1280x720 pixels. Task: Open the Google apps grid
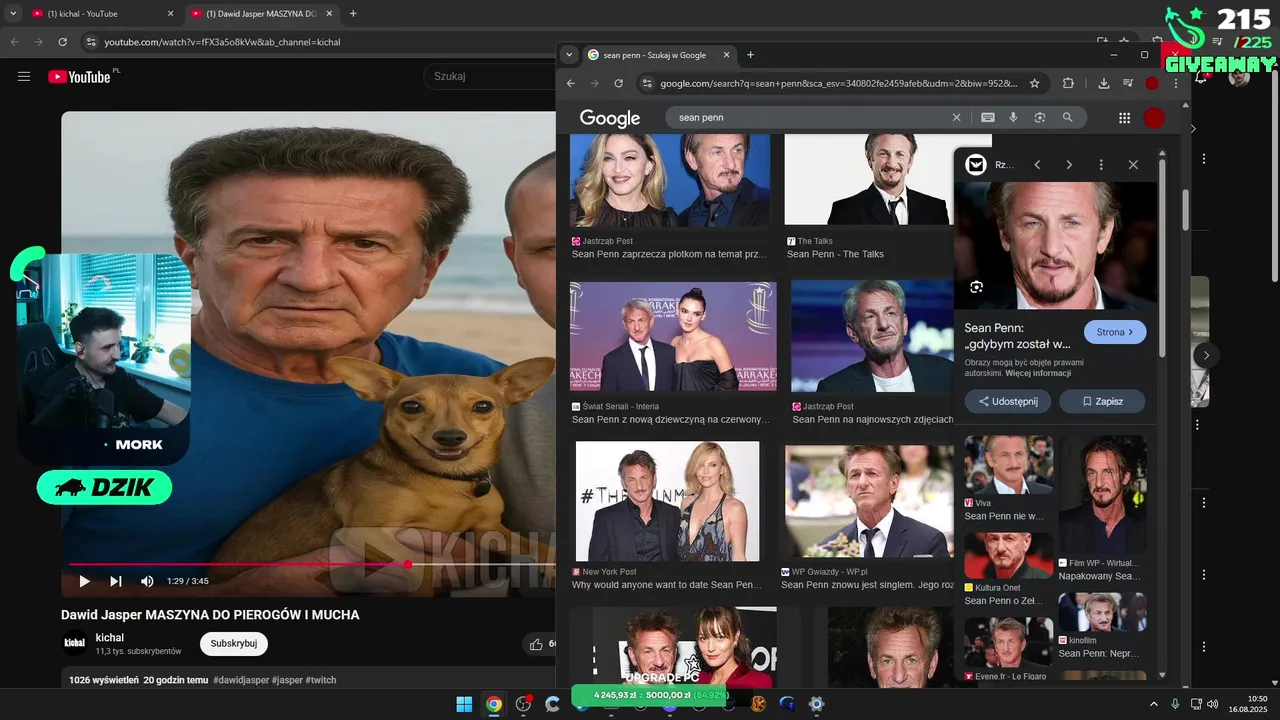coord(1124,118)
